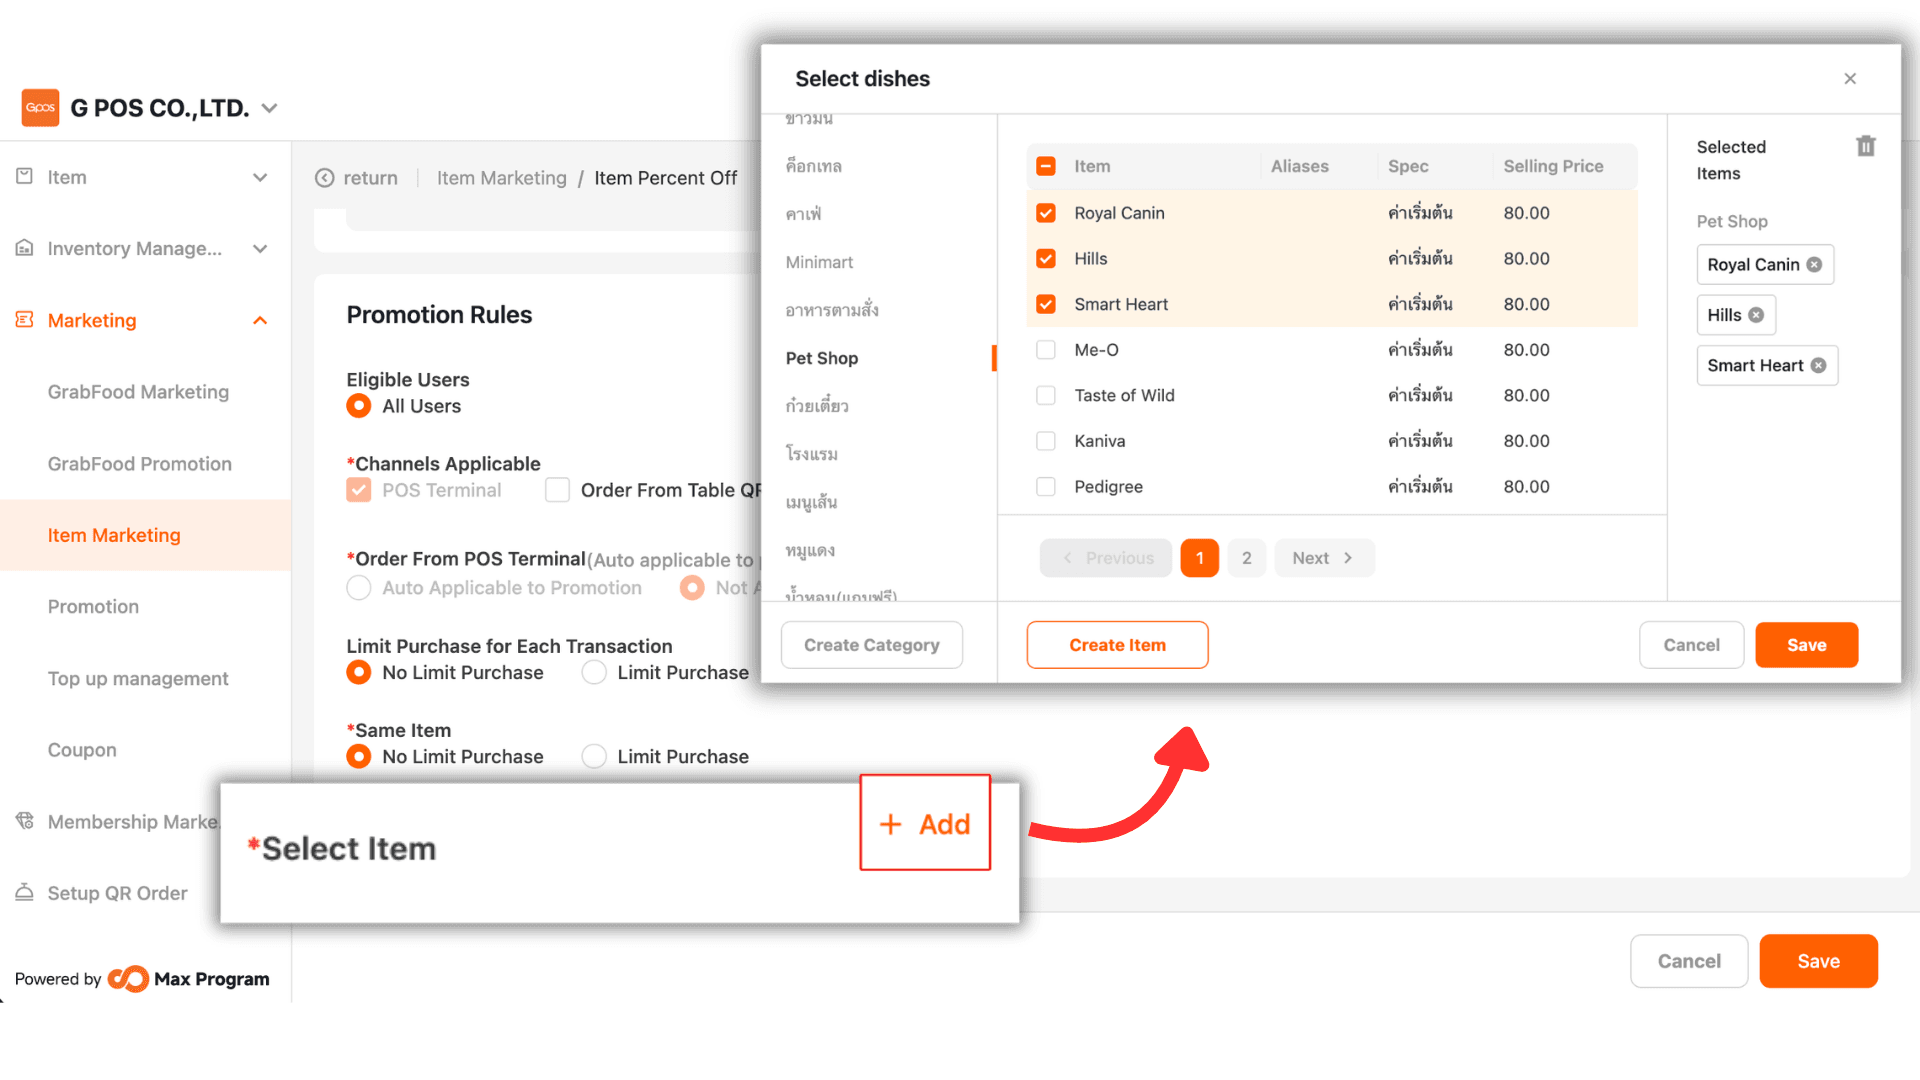Viewport: 1920px width, 1080px height.
Task: Click the Previous page button
Action: pyautogui.click(x=1106, y=558)
